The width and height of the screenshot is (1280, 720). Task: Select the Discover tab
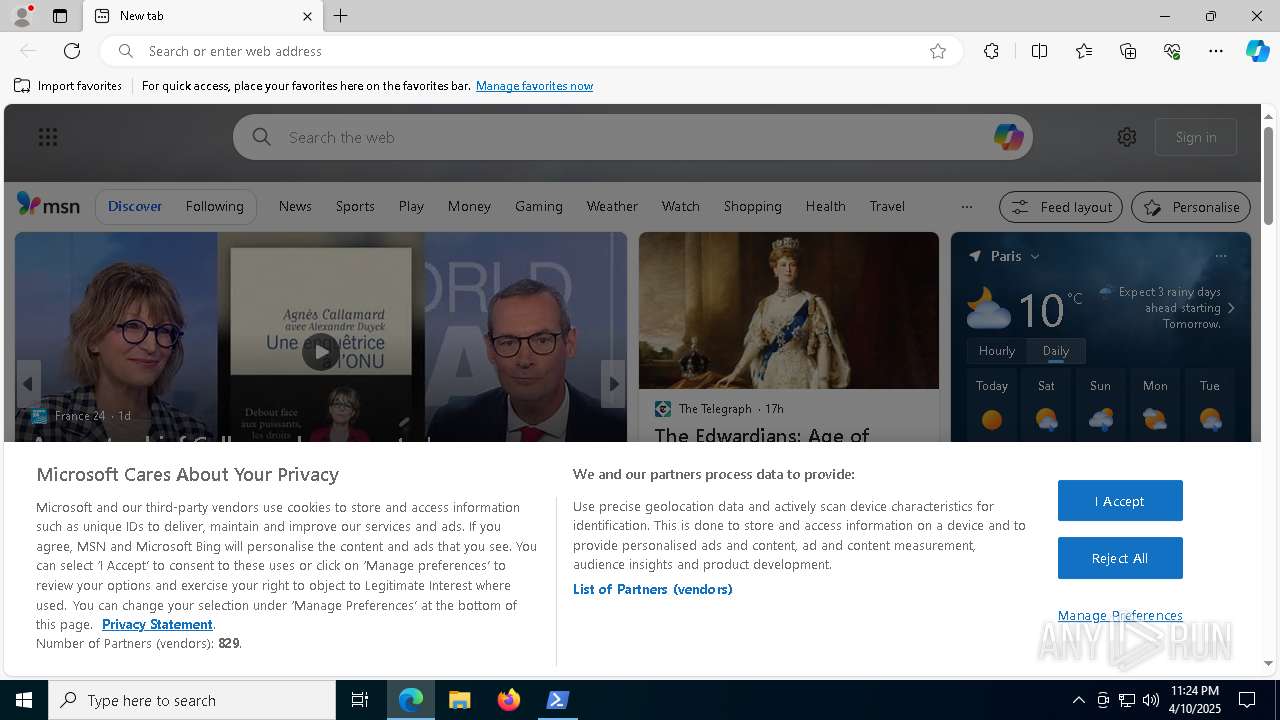(x=135, y=206)
